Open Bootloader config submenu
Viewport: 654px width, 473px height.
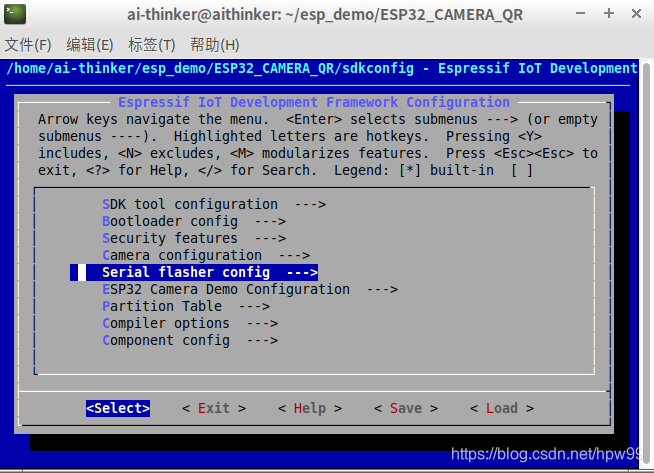pos(194,221)
